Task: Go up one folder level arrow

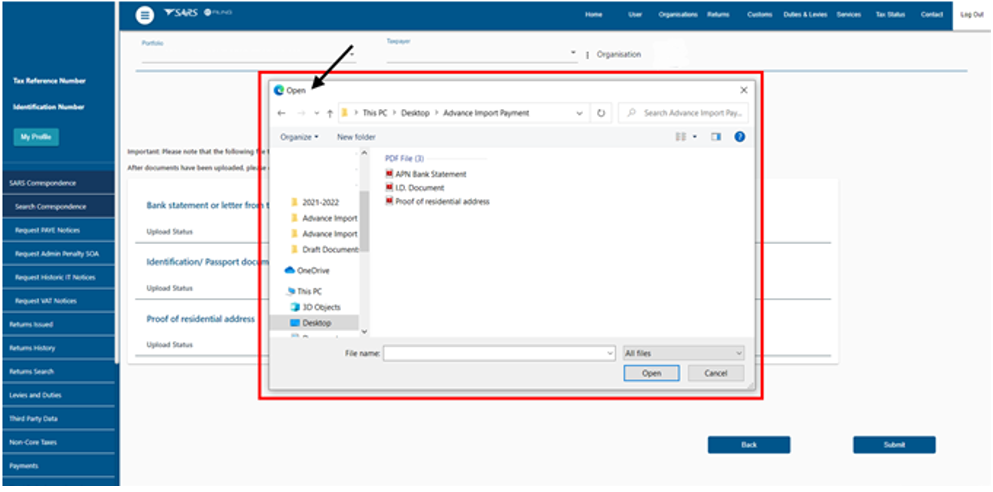Action: (330, 114)
